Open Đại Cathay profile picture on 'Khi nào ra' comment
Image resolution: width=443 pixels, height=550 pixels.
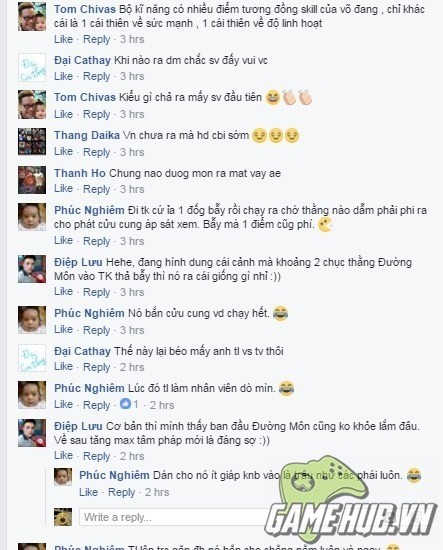tap(32, 67)
